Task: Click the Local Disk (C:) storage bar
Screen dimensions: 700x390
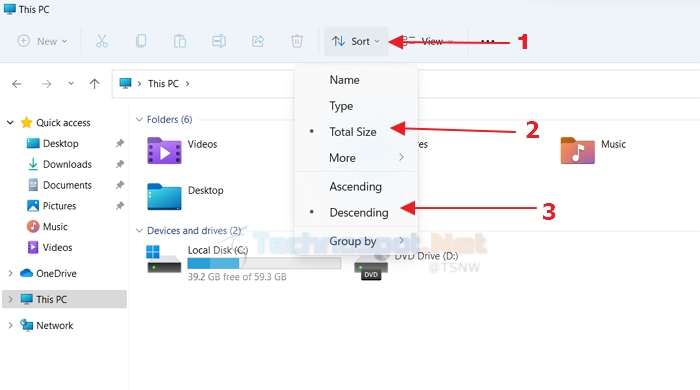Action: [x=264, y=263]
